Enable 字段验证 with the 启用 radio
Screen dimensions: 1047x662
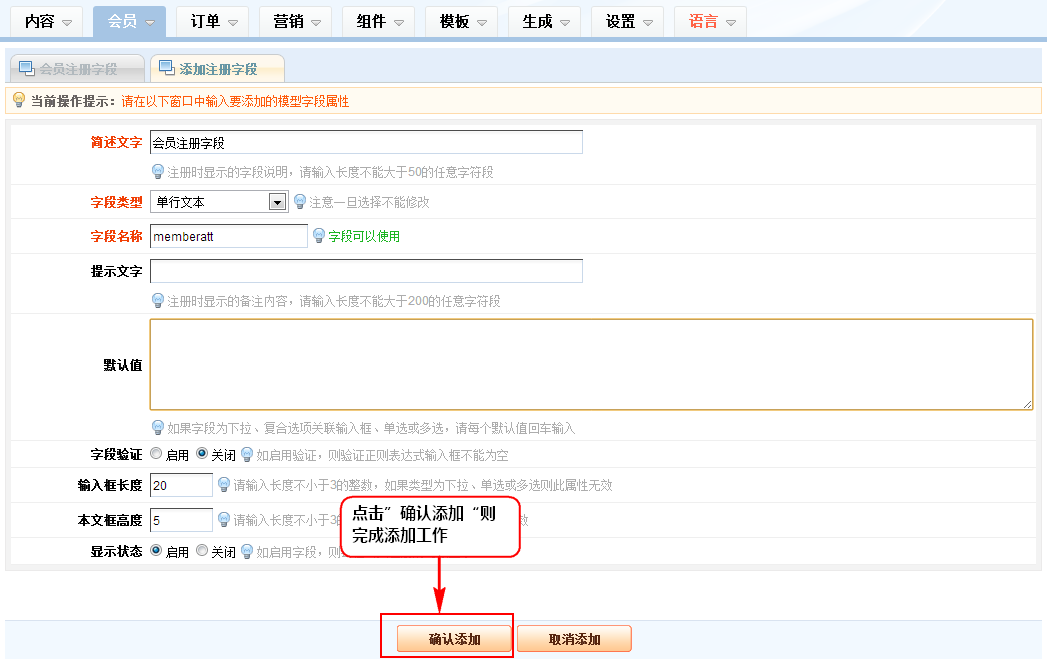[156, 453]
